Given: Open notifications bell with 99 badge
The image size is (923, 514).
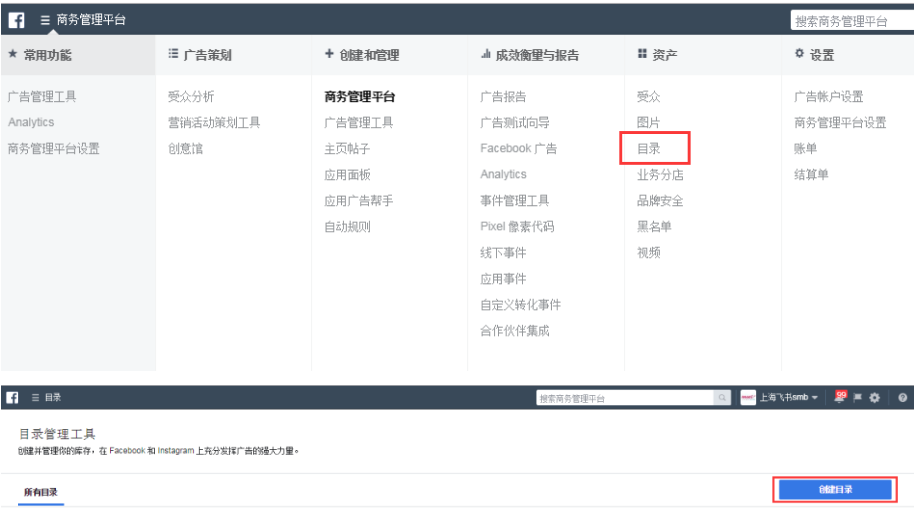Looking at the screenshot, I should click(x=840, y=397).
